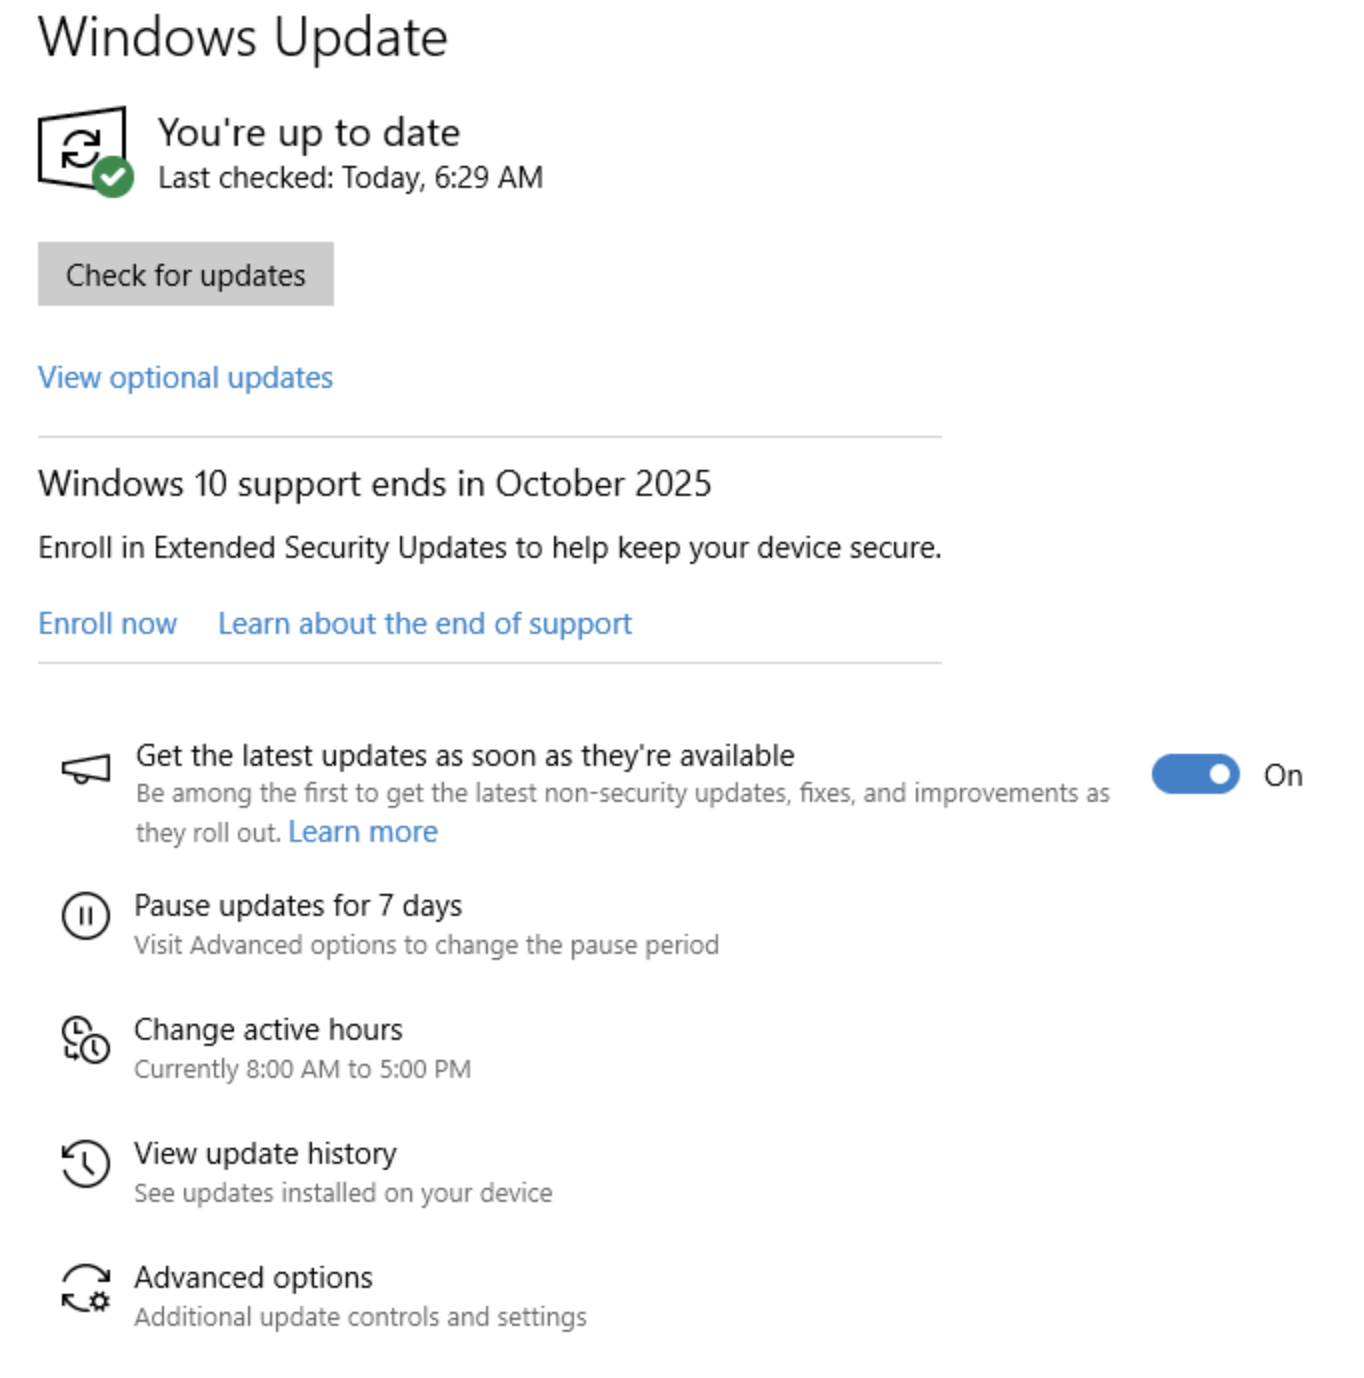
Task: Click the On label beside the toggle
Action: 1283,776
